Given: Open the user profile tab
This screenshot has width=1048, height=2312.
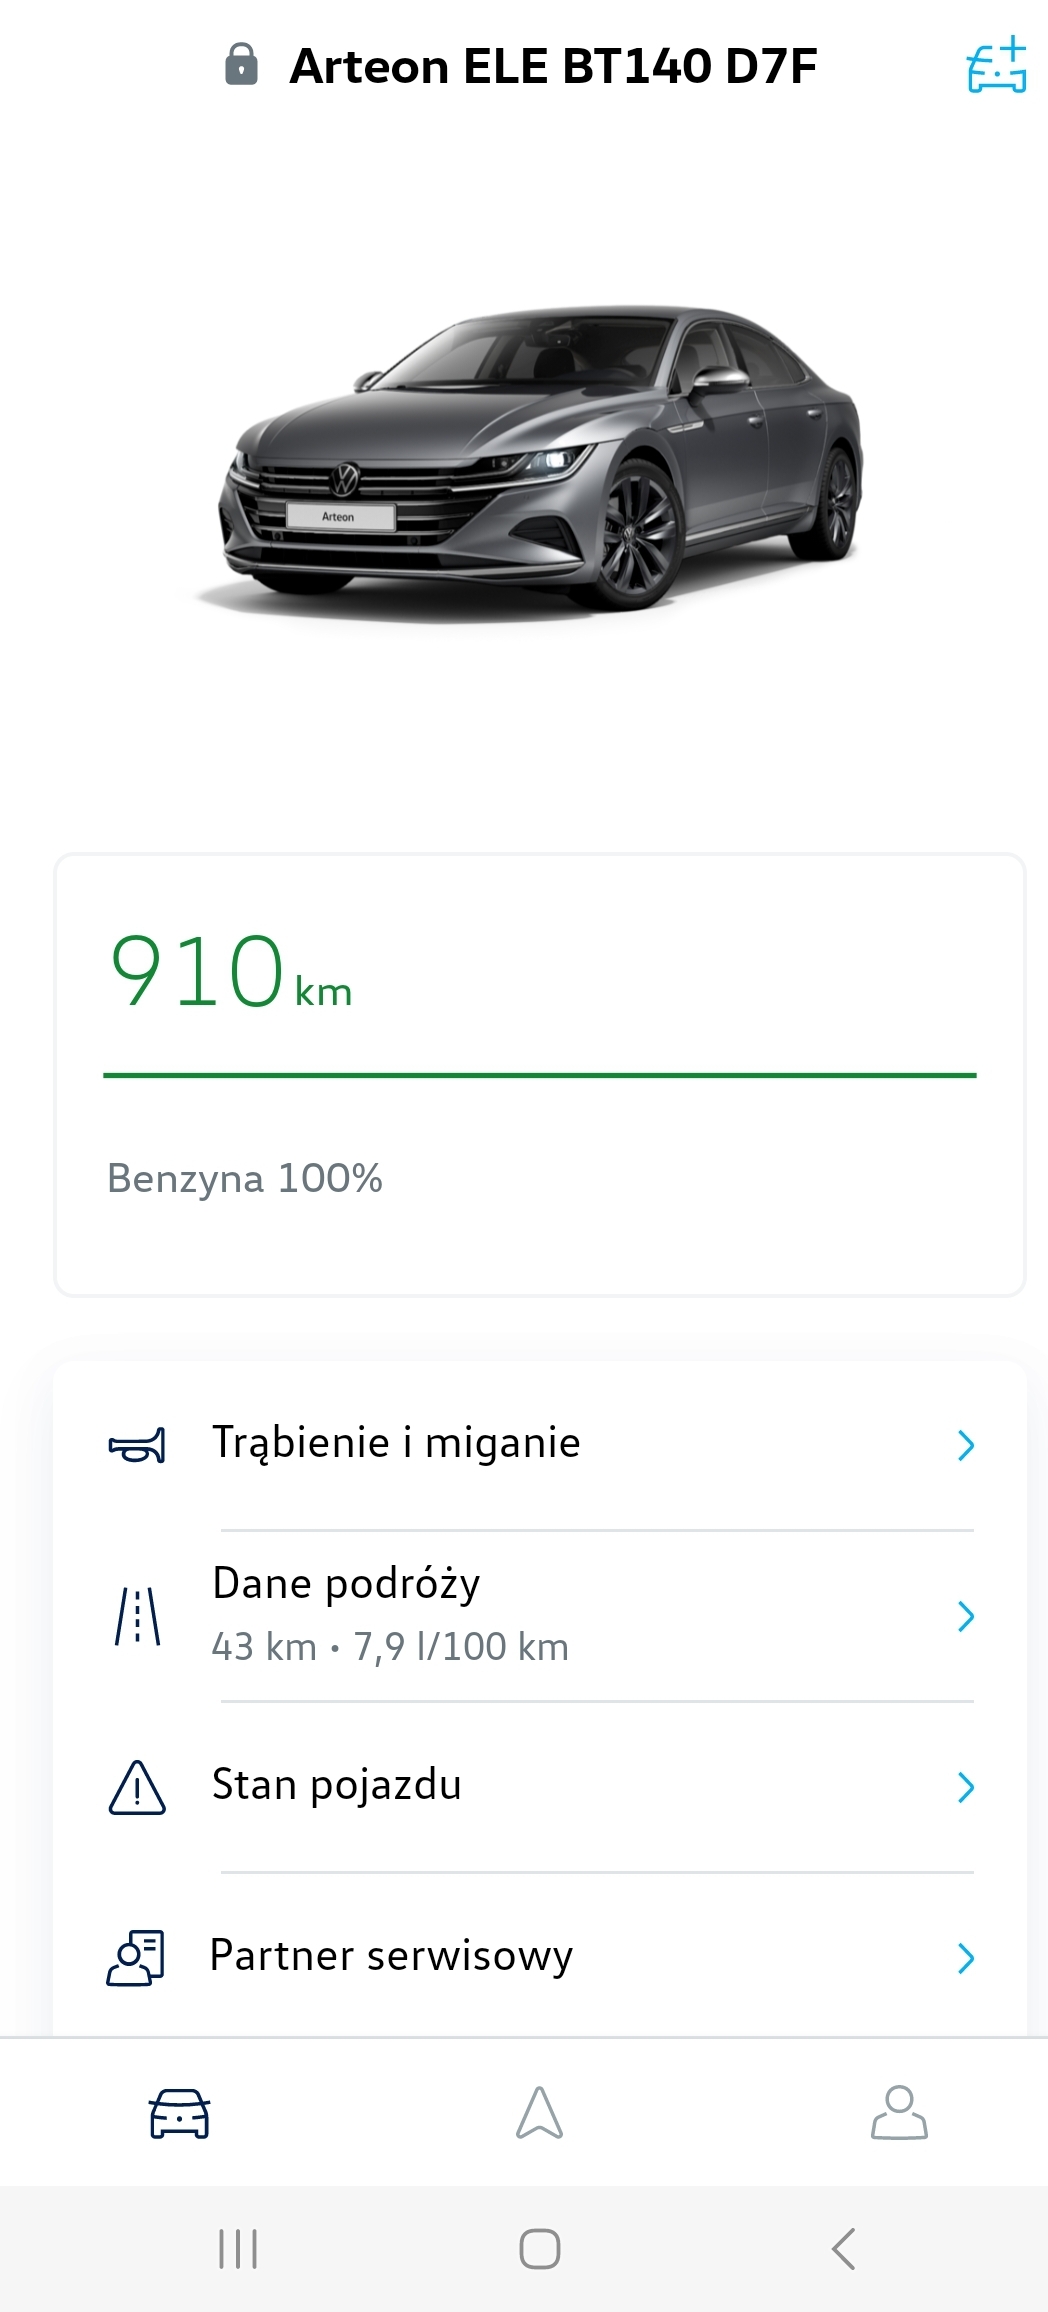Looking at the screenshot, I should 899,2113.
